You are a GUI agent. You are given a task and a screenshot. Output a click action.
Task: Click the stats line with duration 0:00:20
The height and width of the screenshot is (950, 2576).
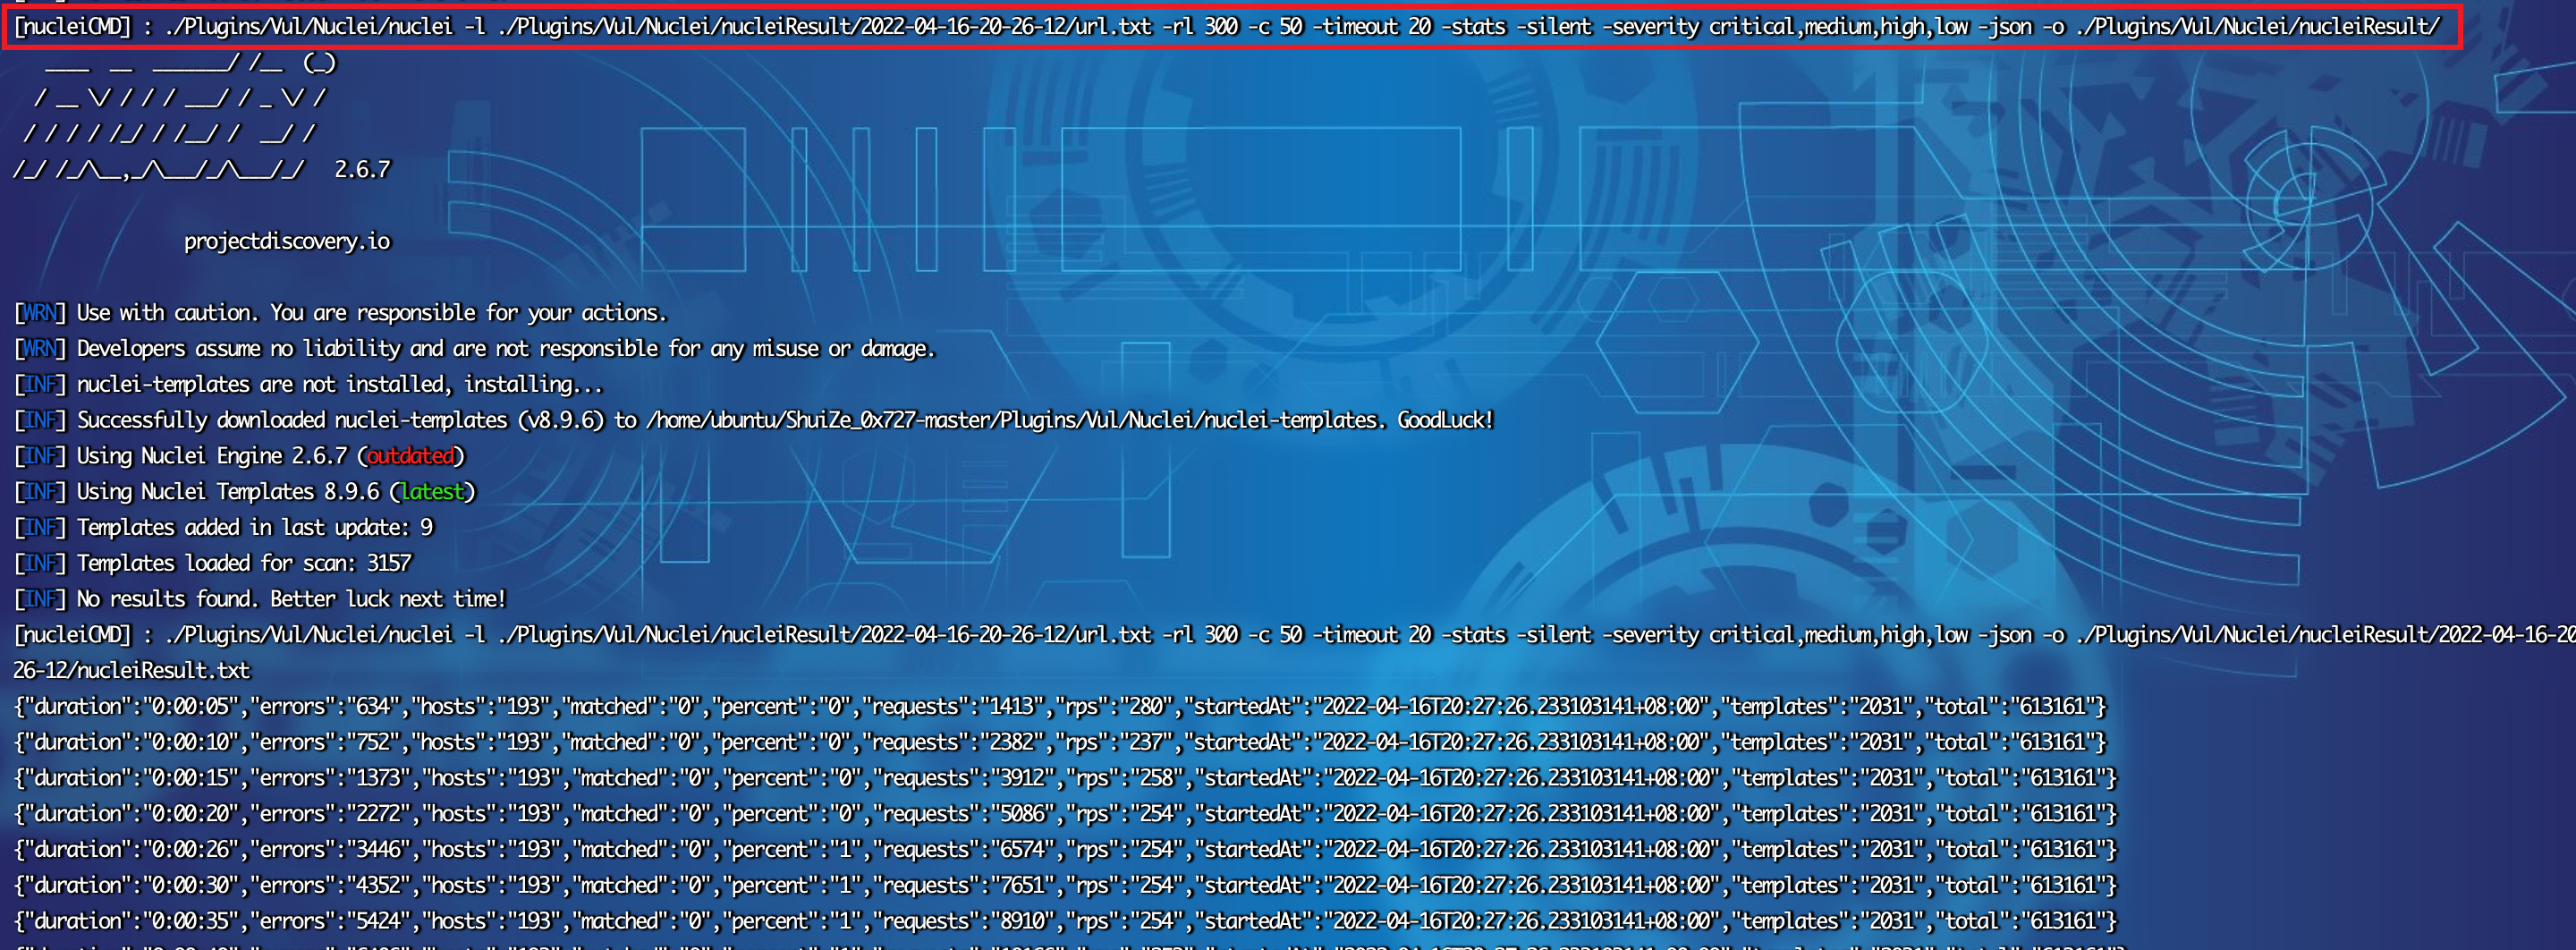(x=1065, y=815)
